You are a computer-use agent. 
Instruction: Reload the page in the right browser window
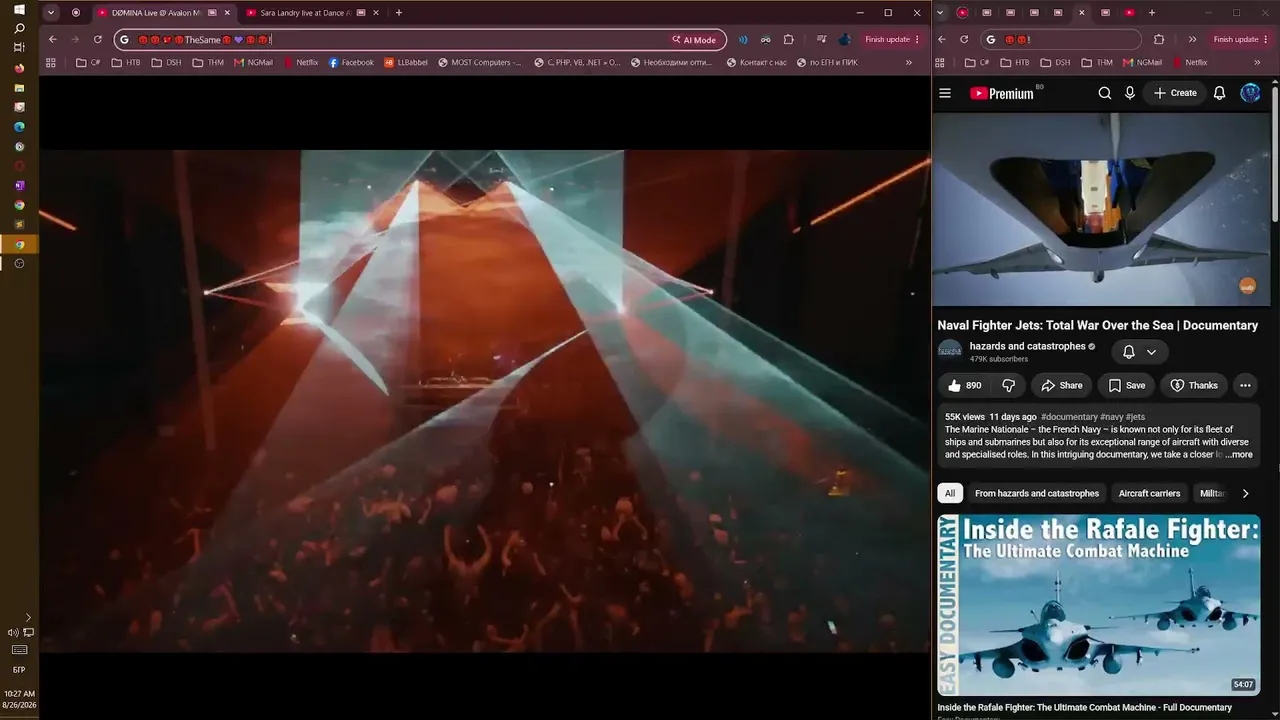(x=964, y=40)
